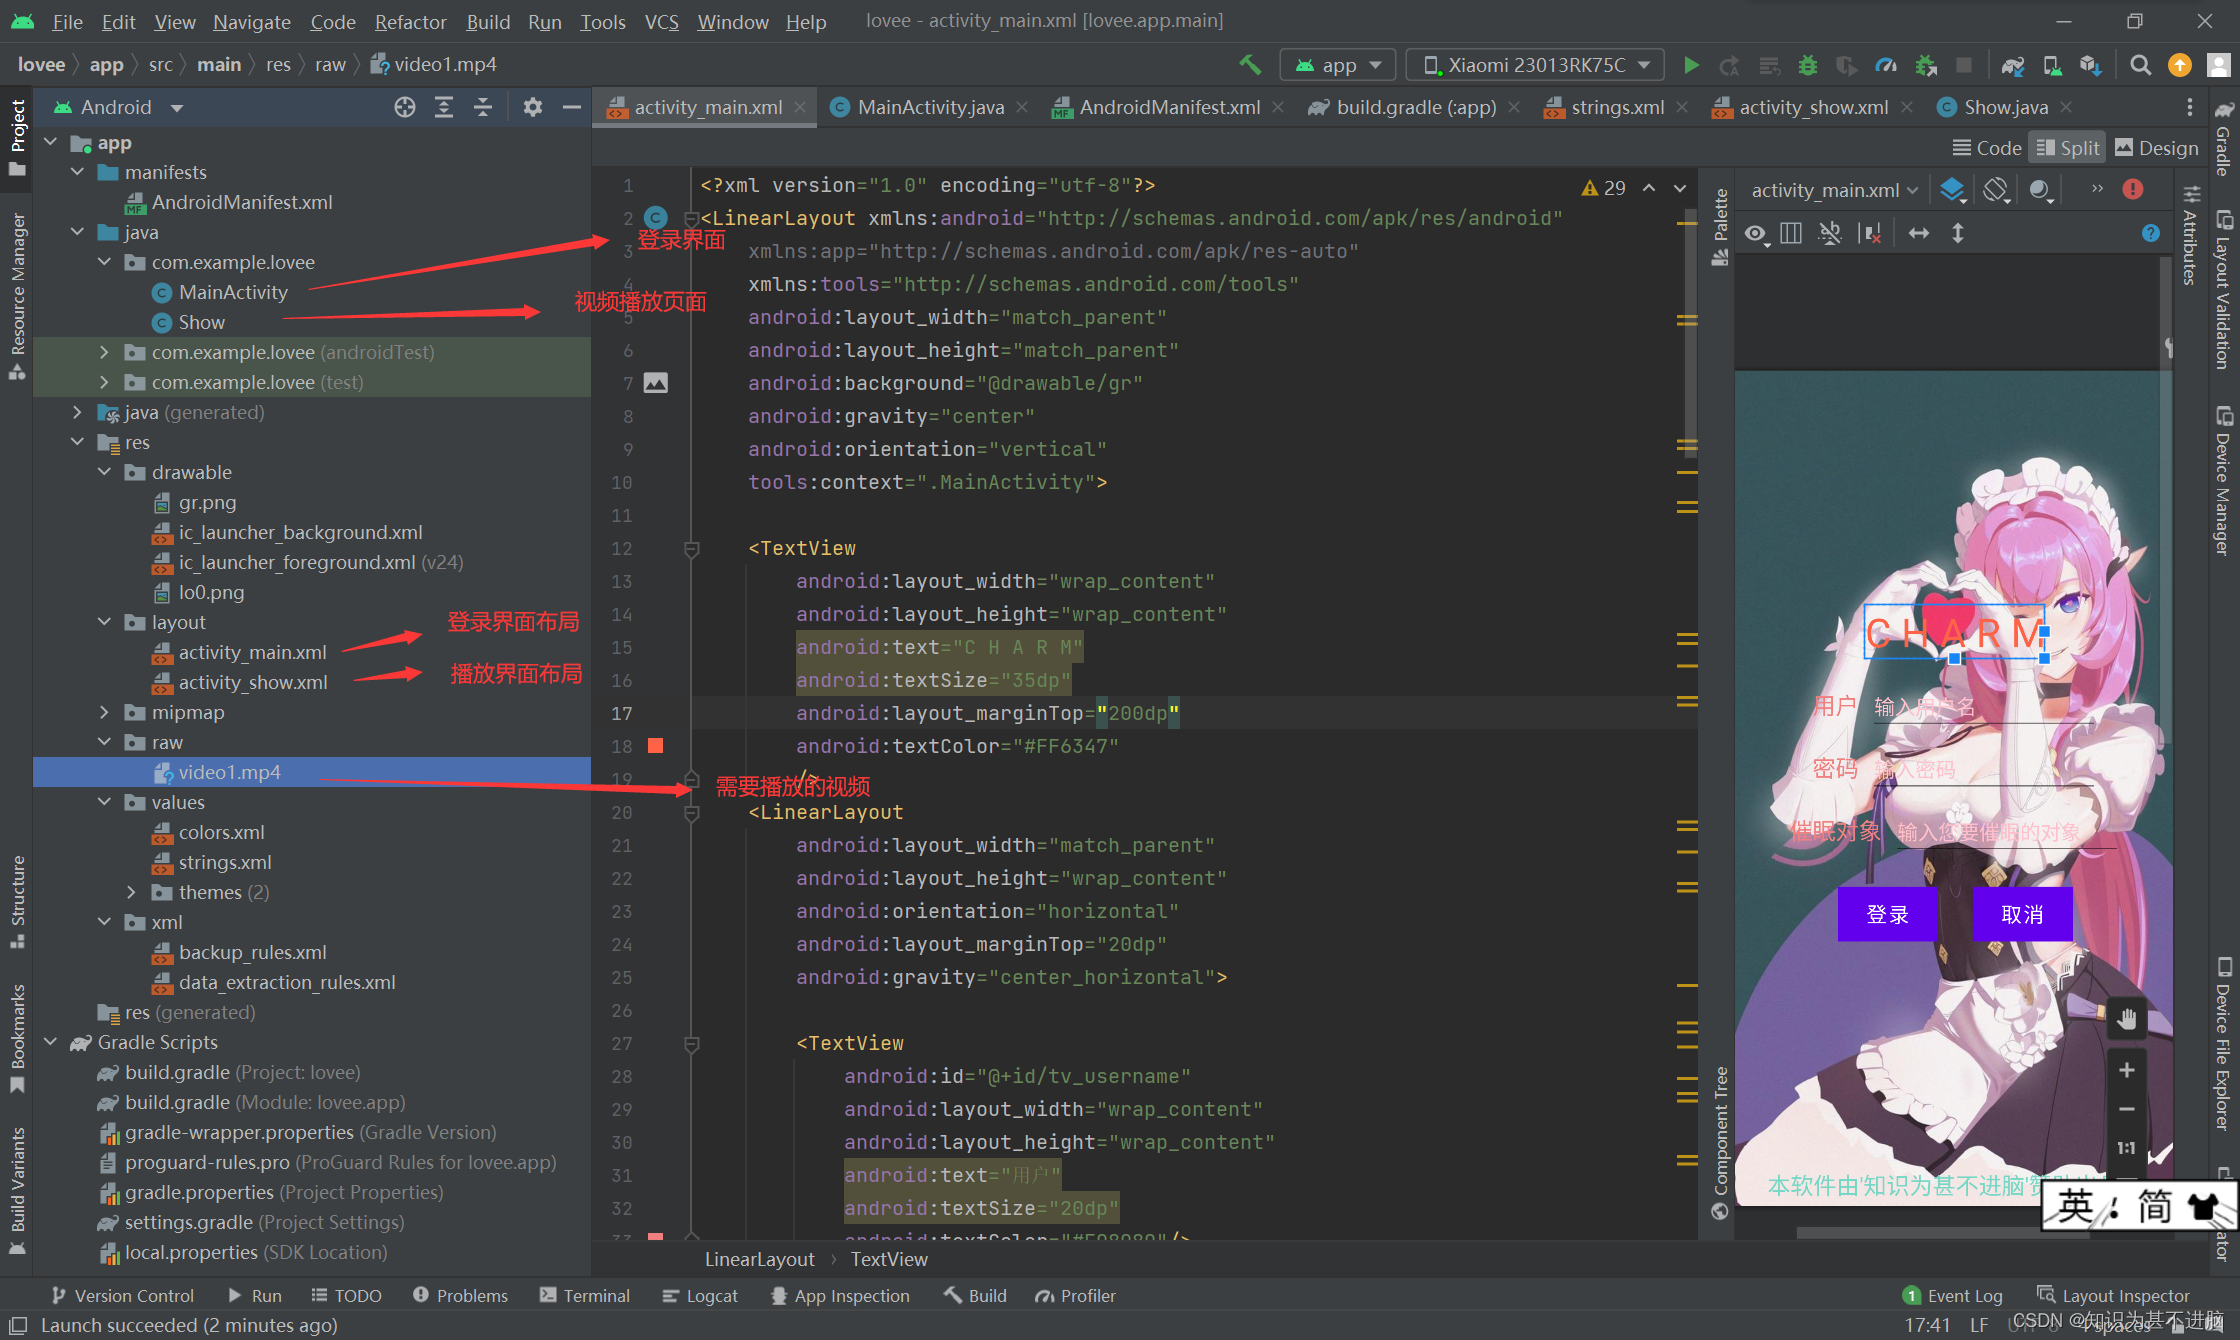Click the Collapse All icon in Project panel
Image resolution: width=2240 pixels, height=1340 pixels.
[483, 107]
